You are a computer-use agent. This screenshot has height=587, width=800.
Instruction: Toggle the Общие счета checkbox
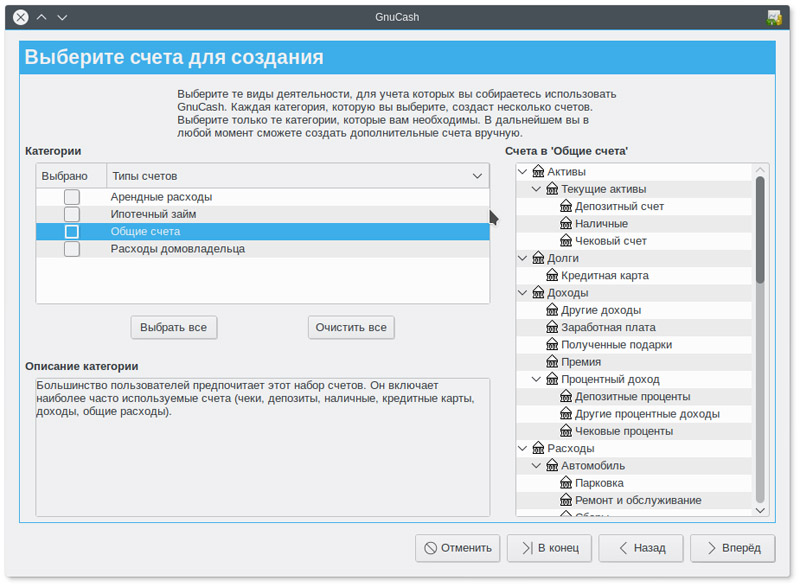tap(72, 232)
